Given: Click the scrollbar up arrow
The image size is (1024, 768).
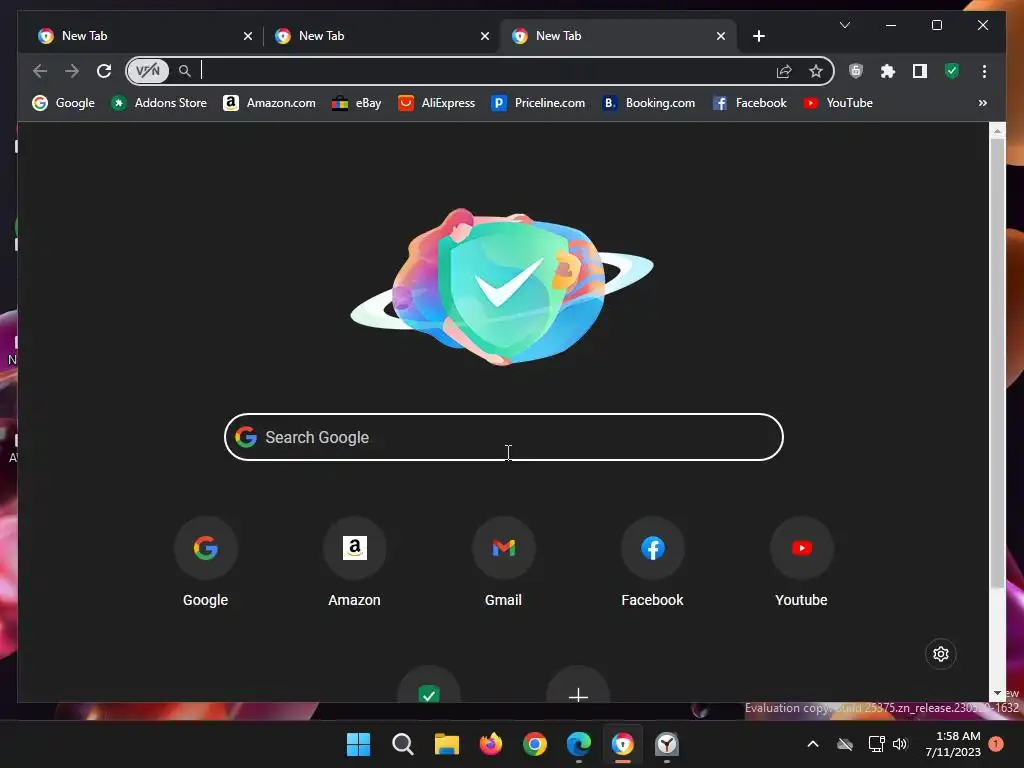Looking at the screenshot, I should (997, 131).
